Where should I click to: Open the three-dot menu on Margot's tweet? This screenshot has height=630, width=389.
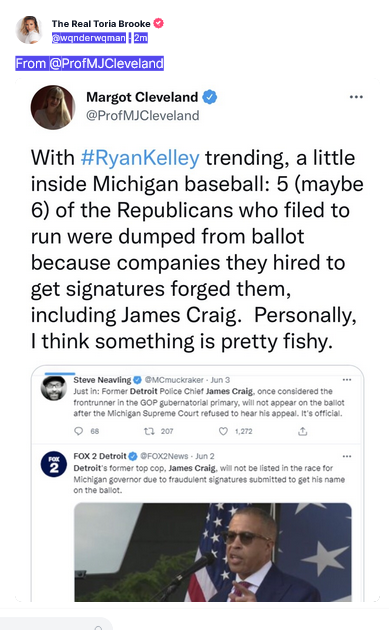[356, 97]
